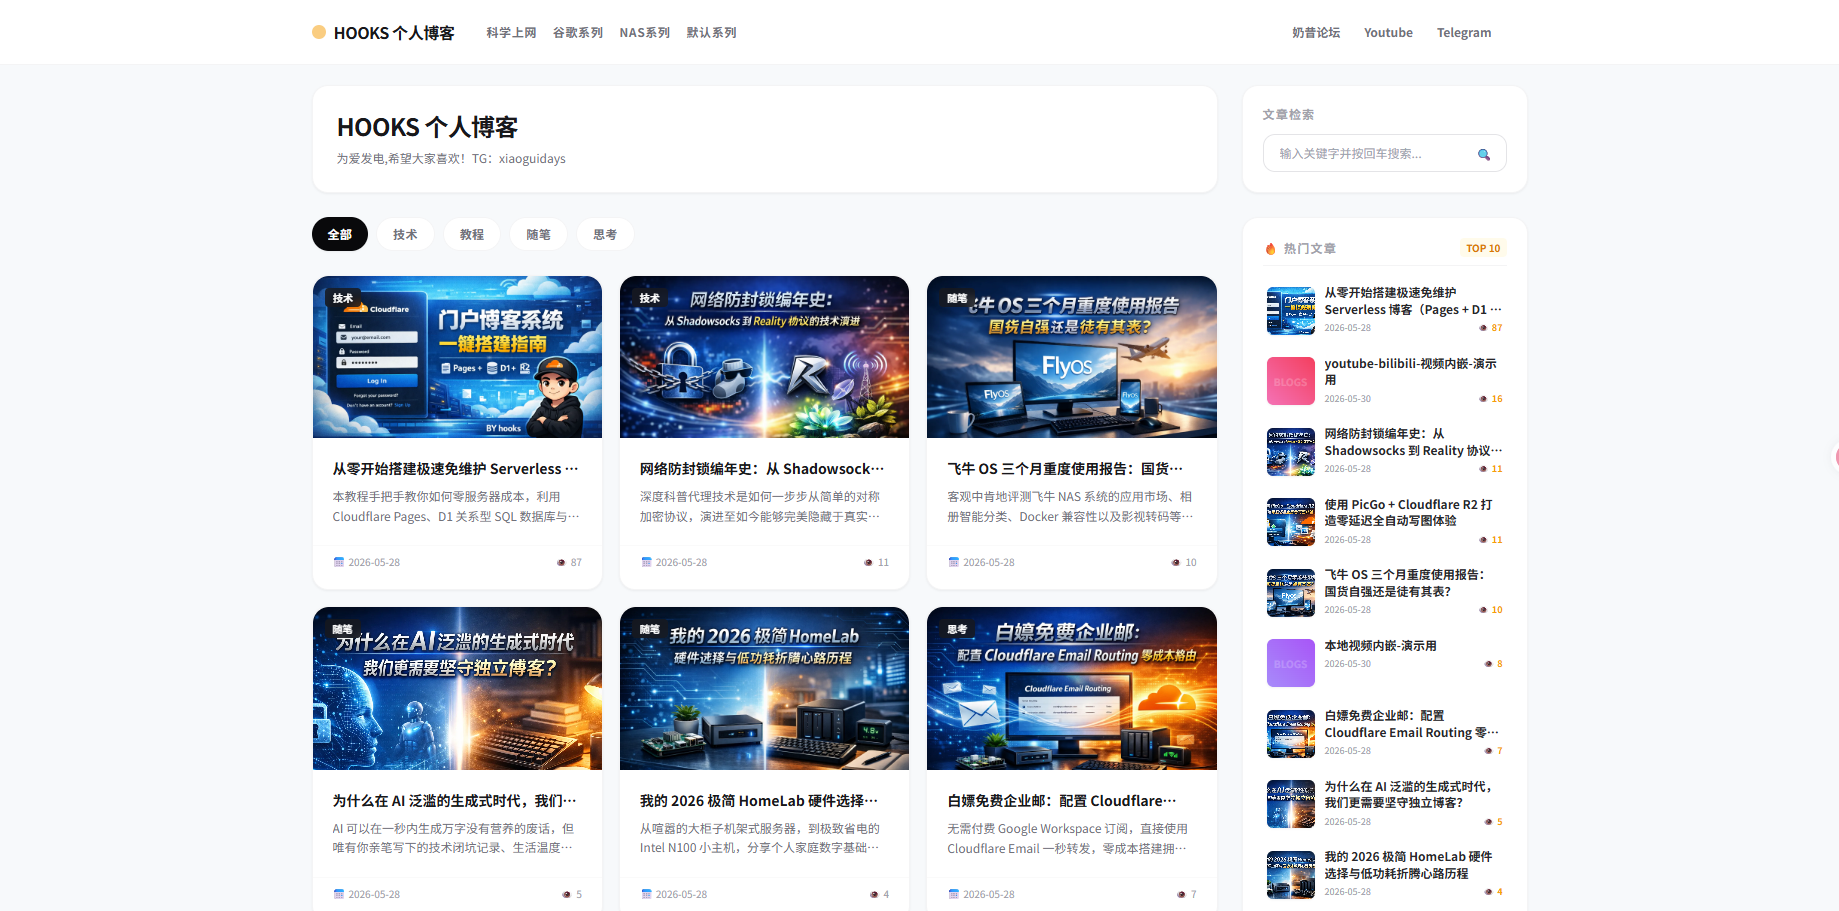Select the 全部 category tab
The width and height of the screenshot is (1839, 911).
coord(340,234)
